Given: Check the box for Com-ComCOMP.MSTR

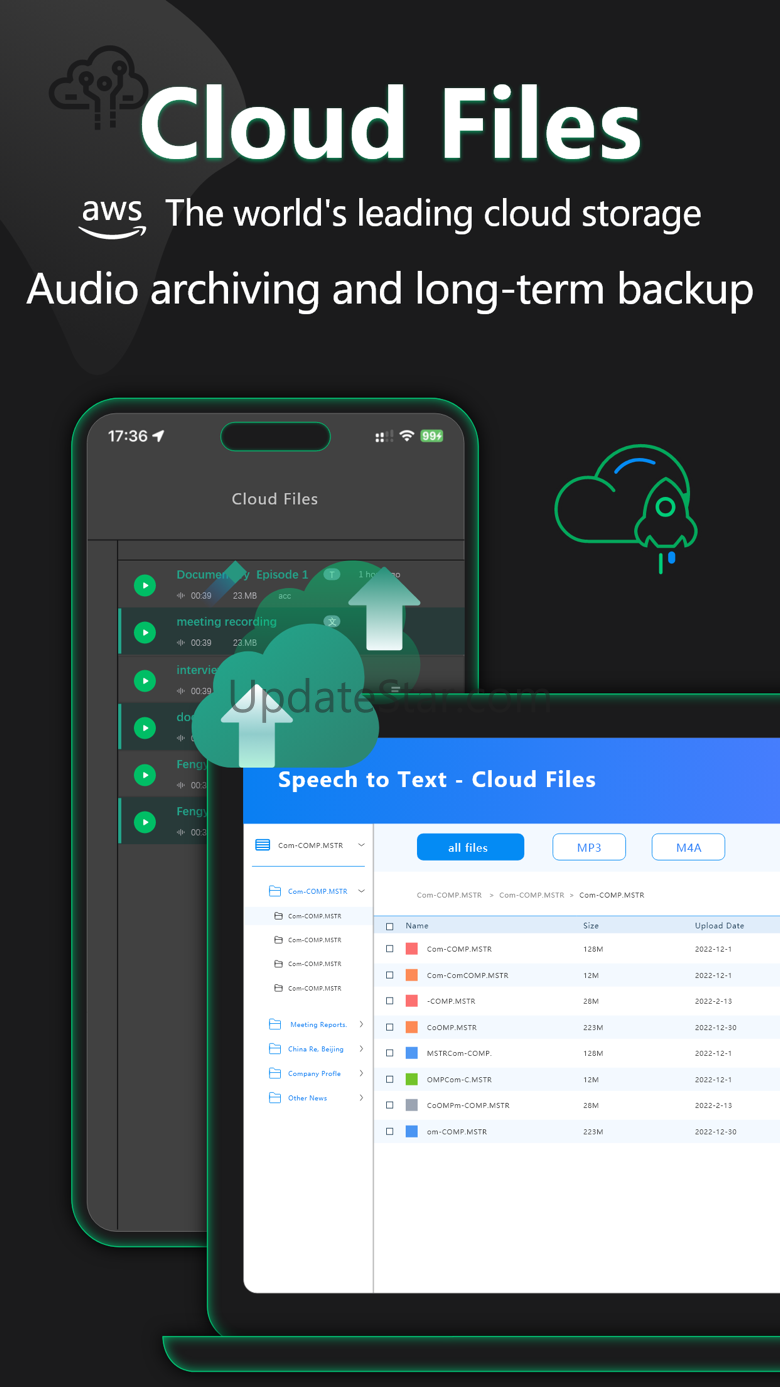Looking at the screenshot, I should [x=390, y=975].
